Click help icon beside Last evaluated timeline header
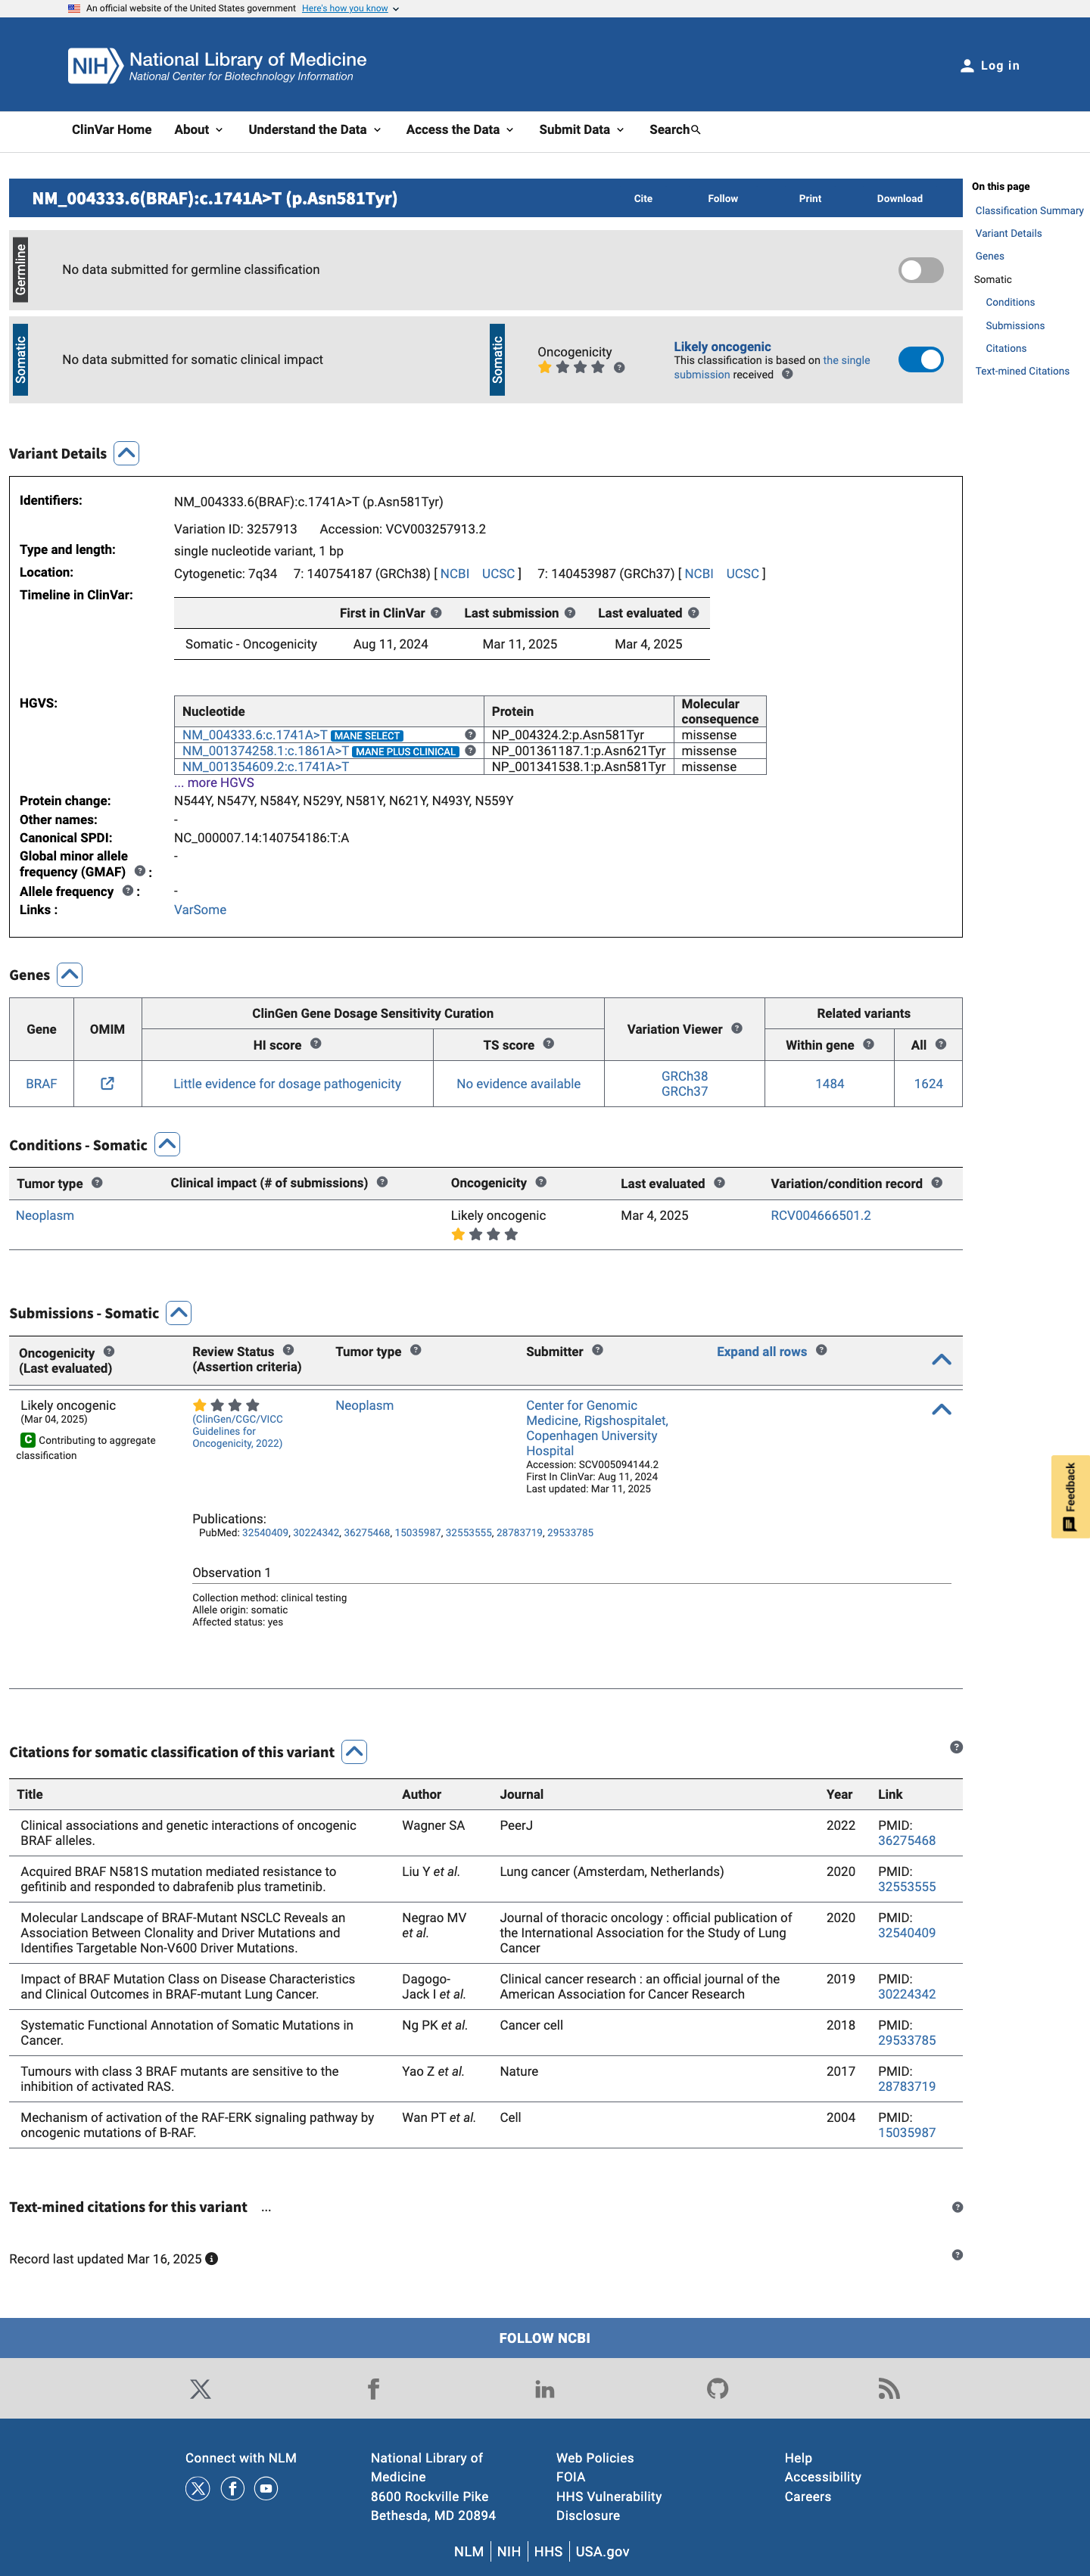The width and height of the screenshot is (1090, 2576). click(693, 613)
